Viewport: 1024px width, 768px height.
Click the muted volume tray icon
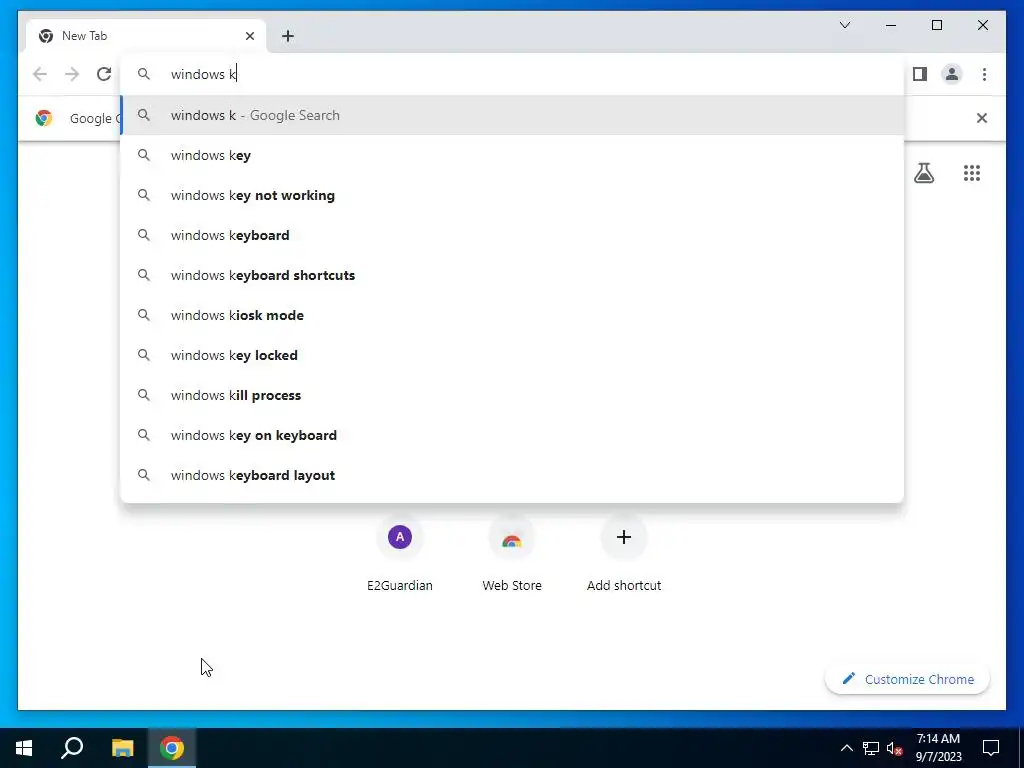click(x=895, y=748)
